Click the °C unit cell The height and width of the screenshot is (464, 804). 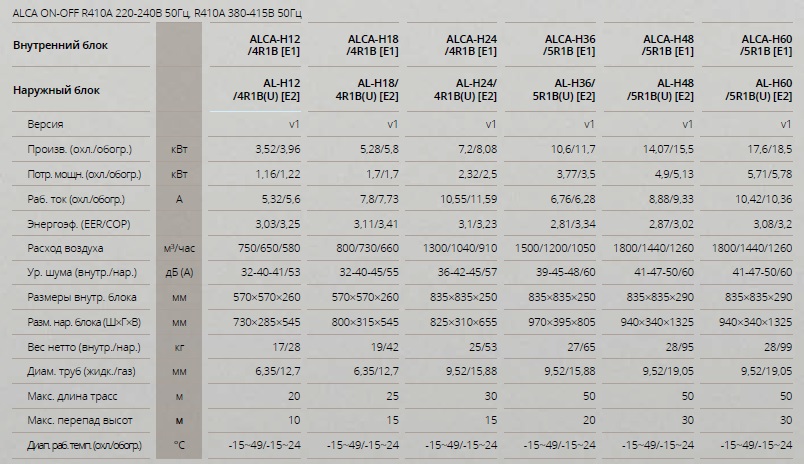coord(179,445)
